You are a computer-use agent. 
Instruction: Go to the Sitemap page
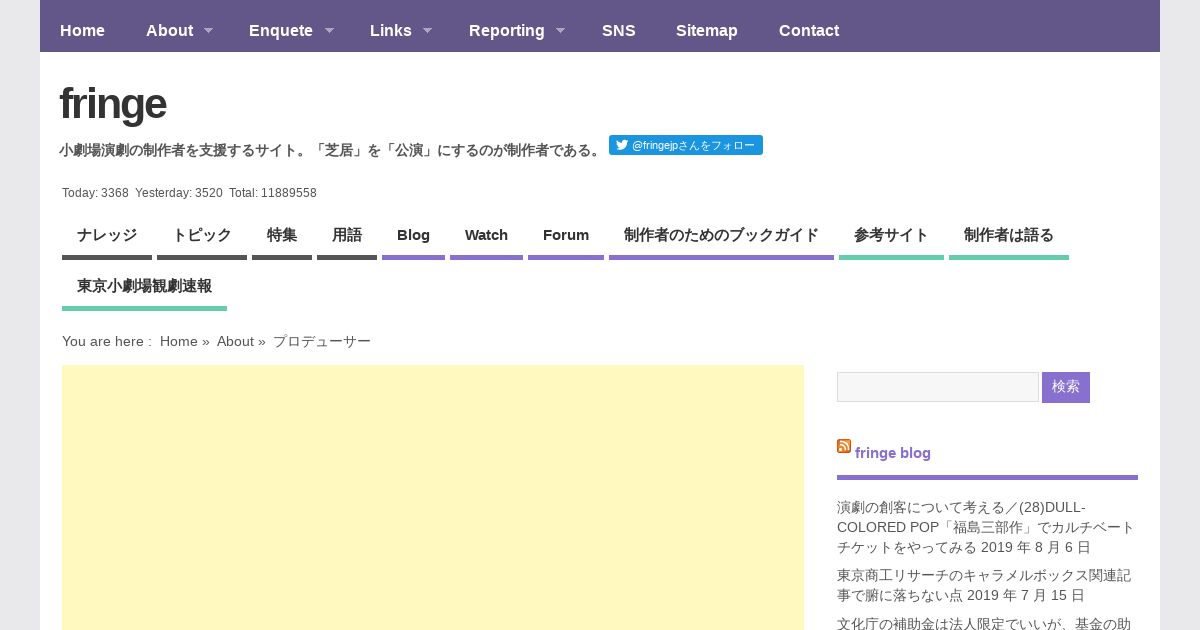point(706,30)
